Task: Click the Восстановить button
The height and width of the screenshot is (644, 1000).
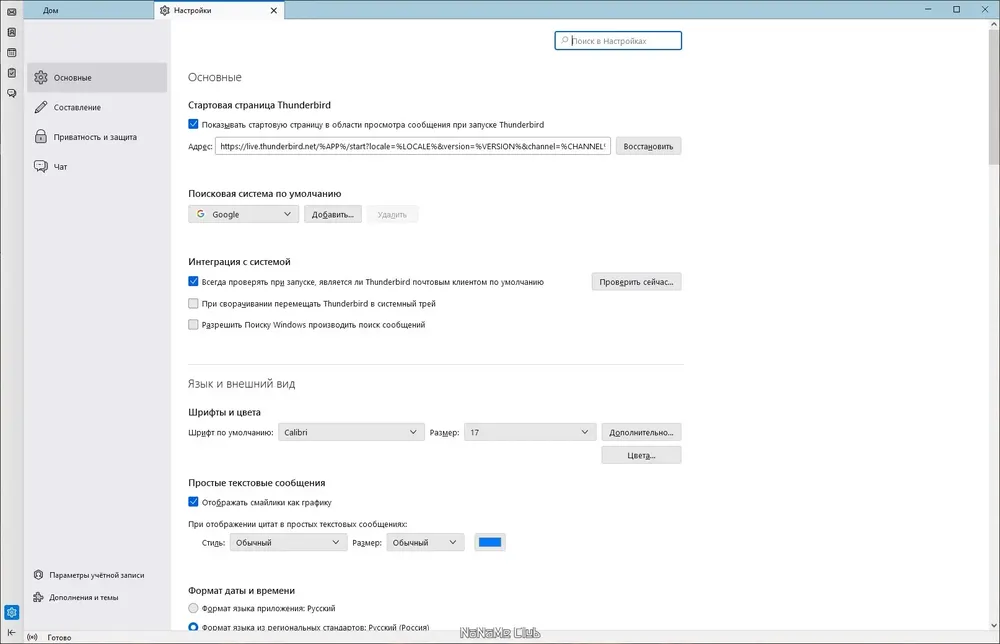Action: coord(648,146)
